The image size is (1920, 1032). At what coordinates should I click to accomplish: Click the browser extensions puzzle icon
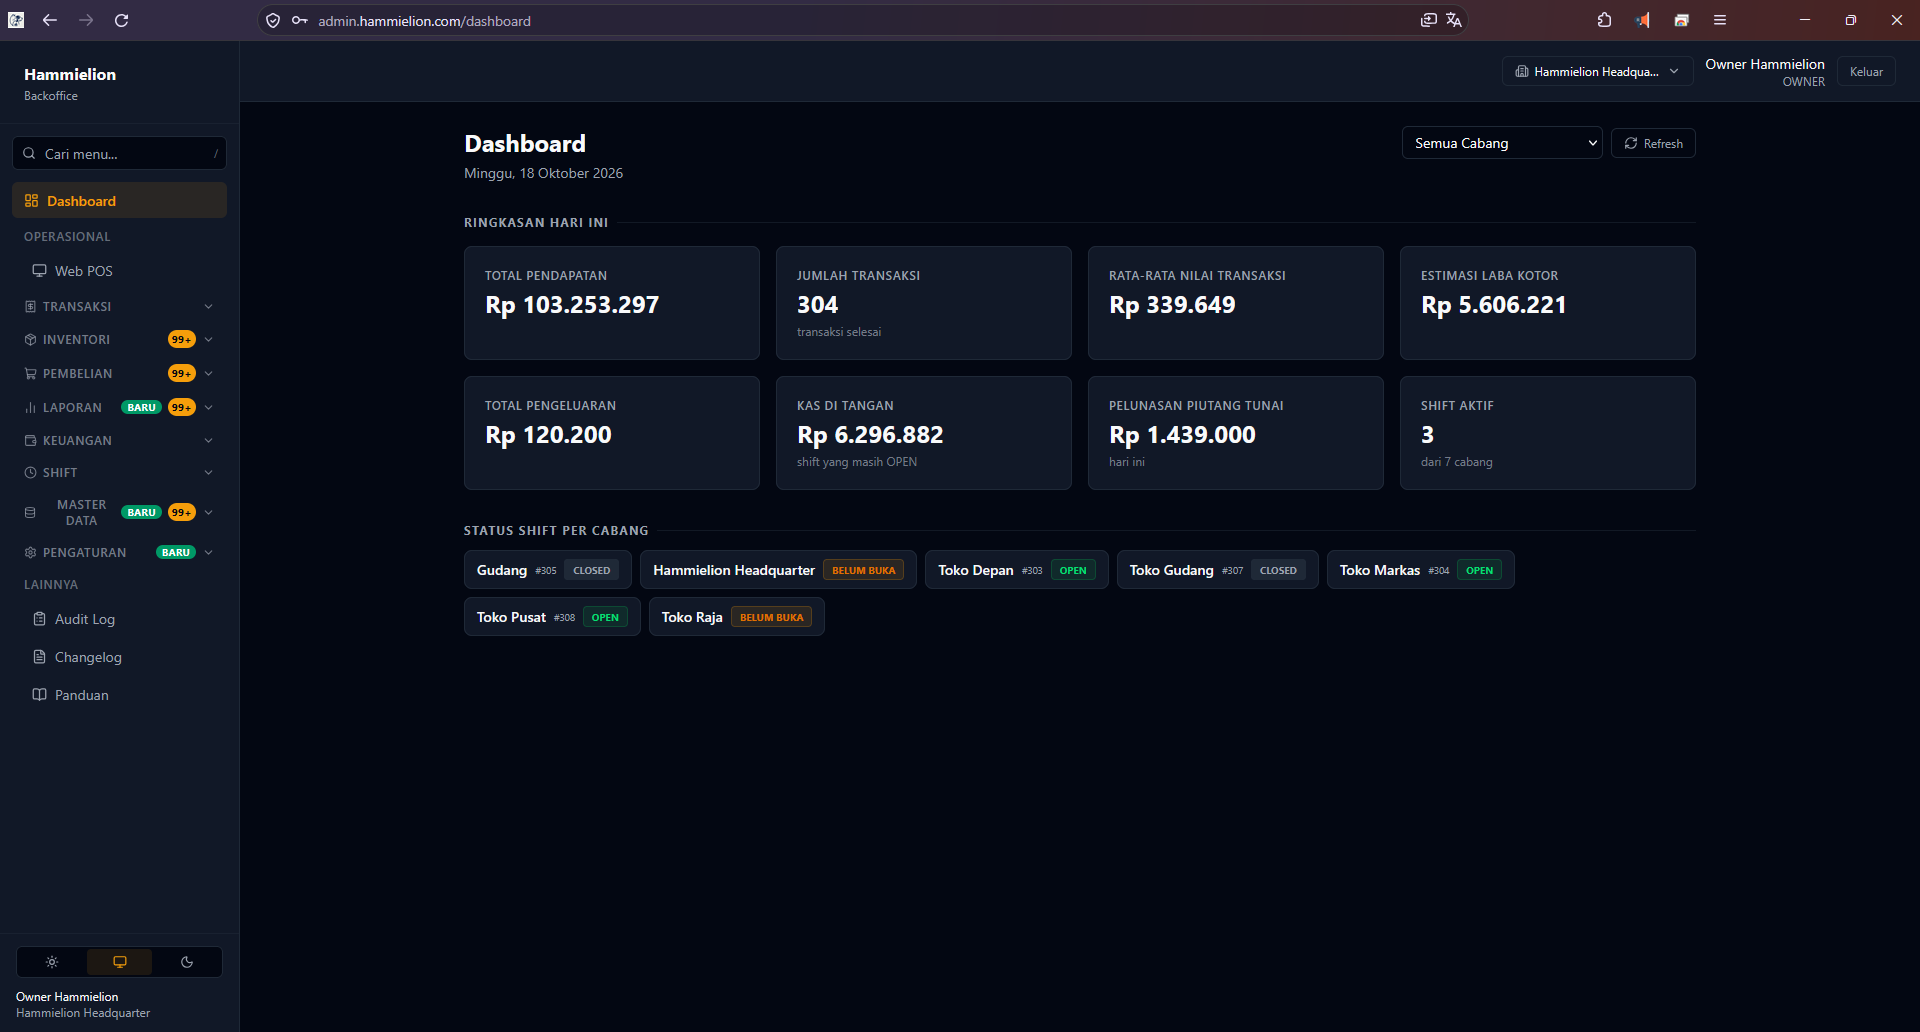(x=1605, y=20)
